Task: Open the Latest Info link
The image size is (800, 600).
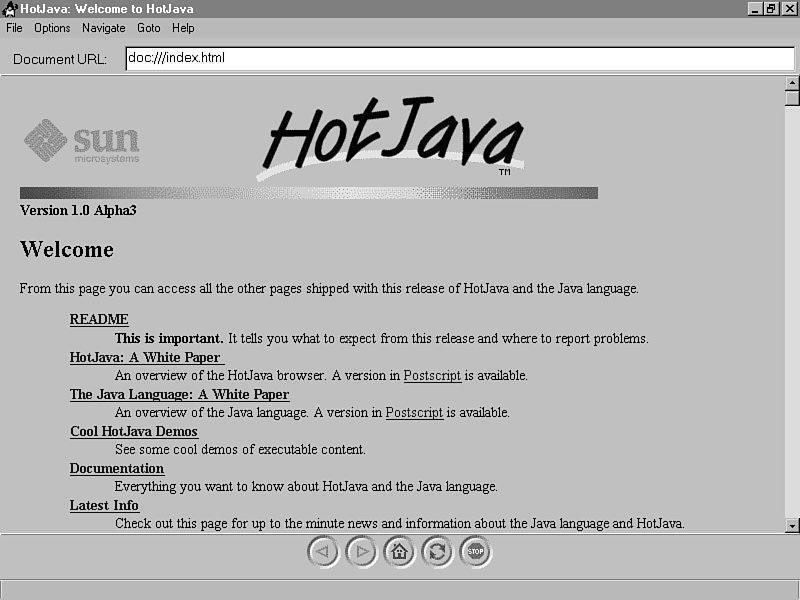Action: tap(104, 506)
